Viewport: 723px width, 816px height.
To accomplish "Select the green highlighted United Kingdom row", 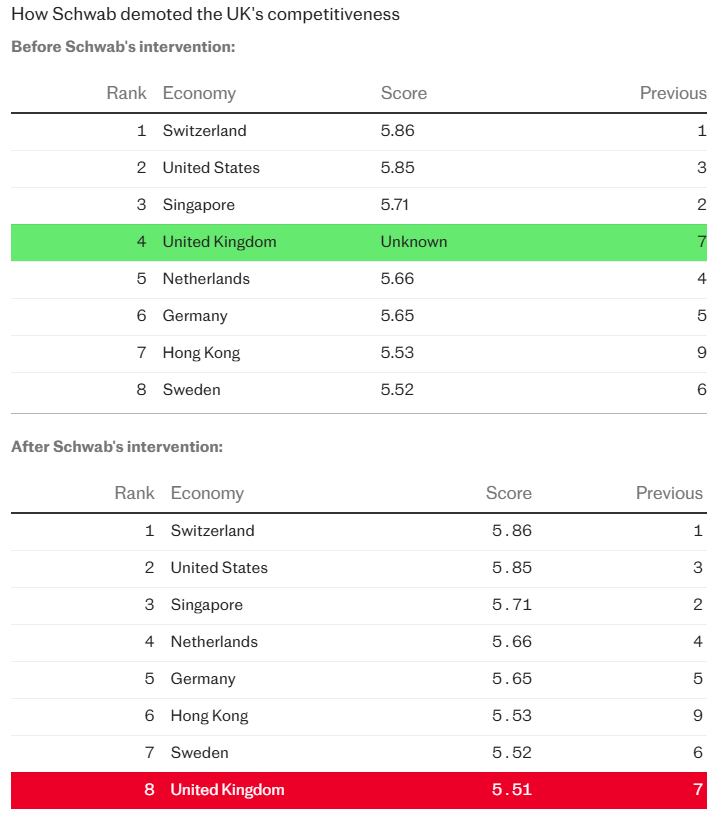I will click(359, 242).
